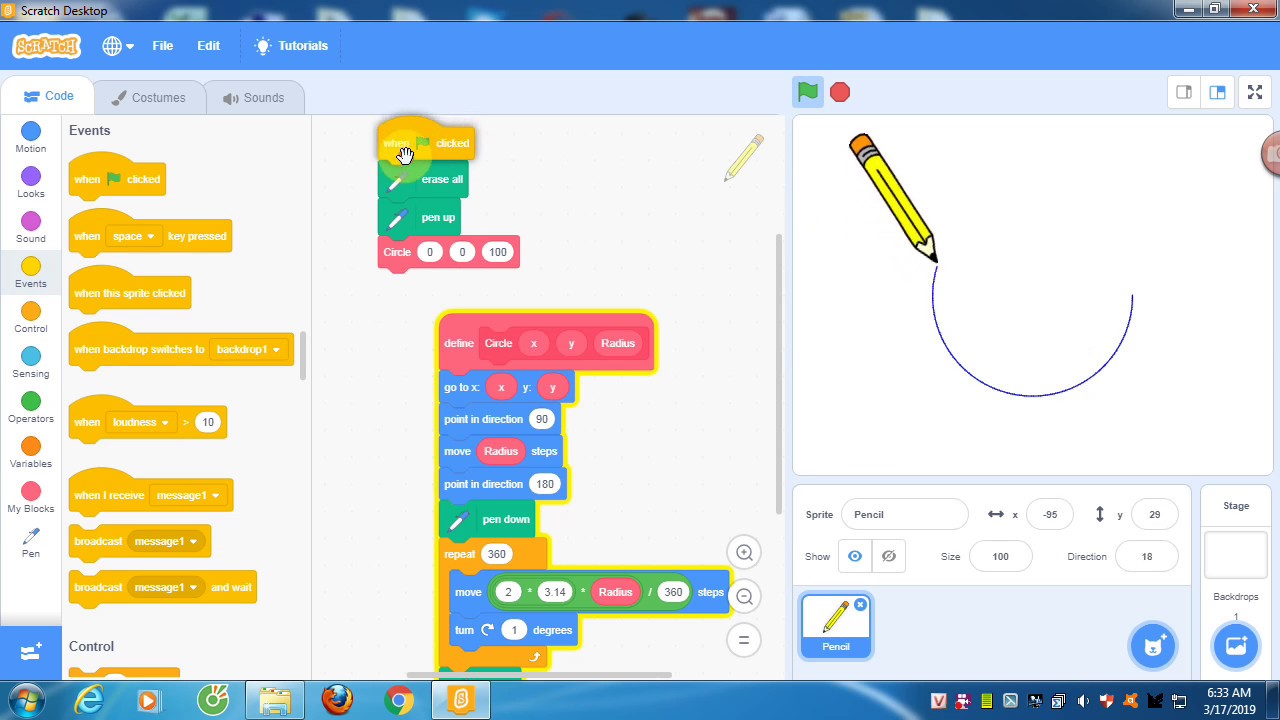The width and height of the screenshot is (1280, 720).
Task: Click the Choose a Sprite button
Action: click(x=1153, y=645)
